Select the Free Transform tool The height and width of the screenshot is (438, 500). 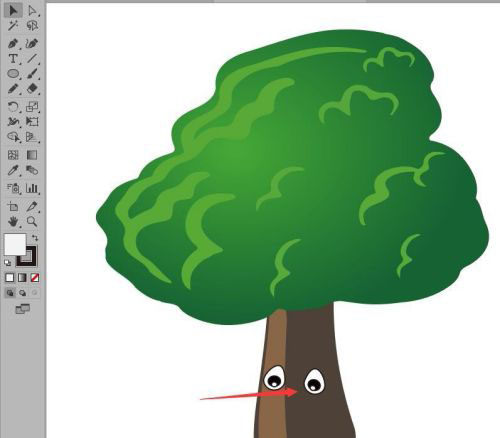[32, 121]
